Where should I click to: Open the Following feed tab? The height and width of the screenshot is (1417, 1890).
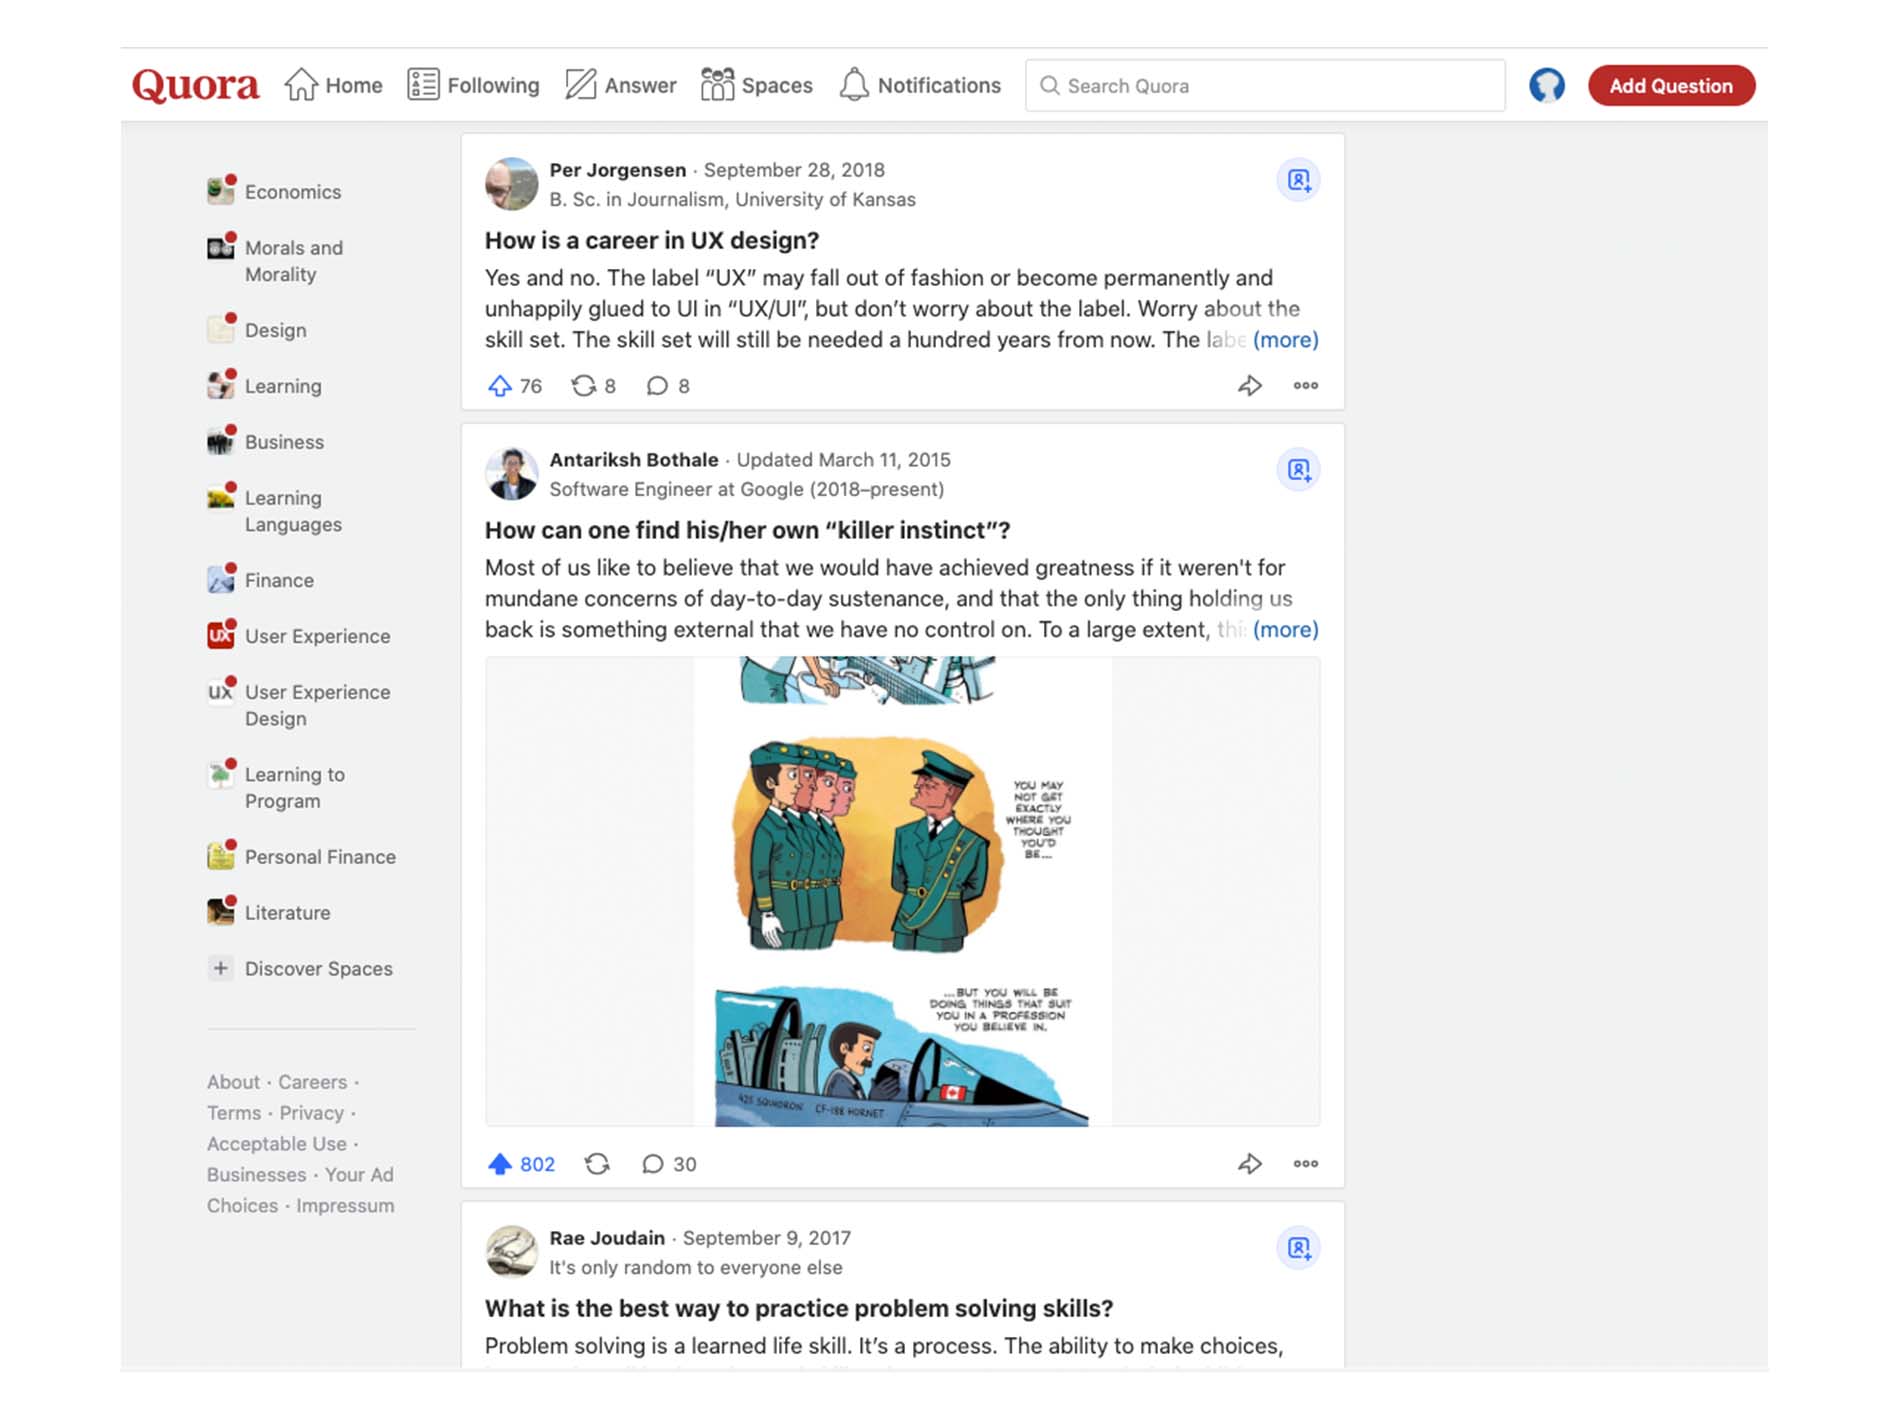coord(473,85)
